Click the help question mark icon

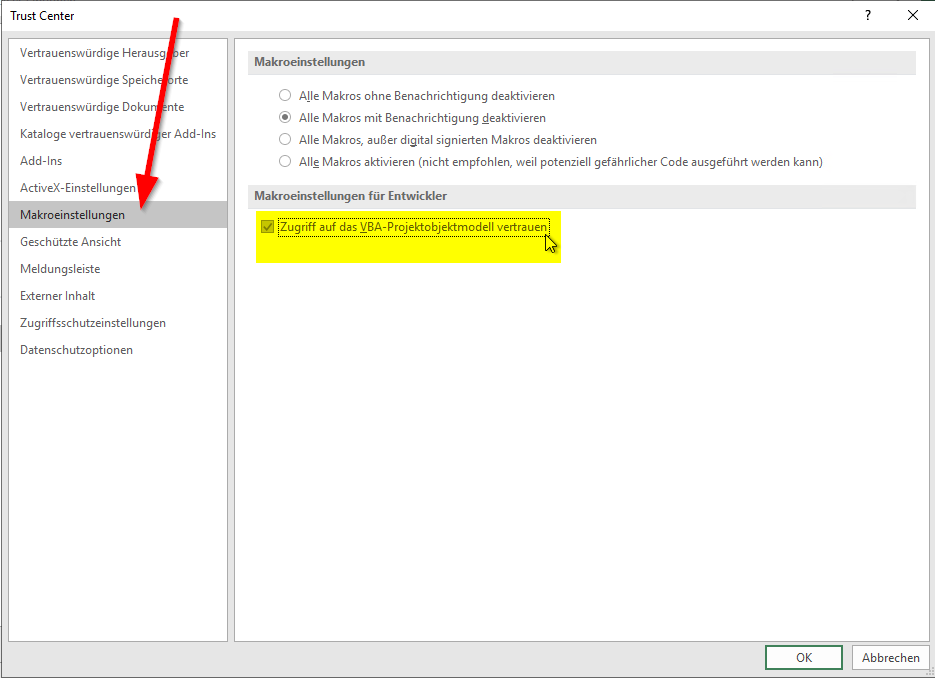point(867,15)
